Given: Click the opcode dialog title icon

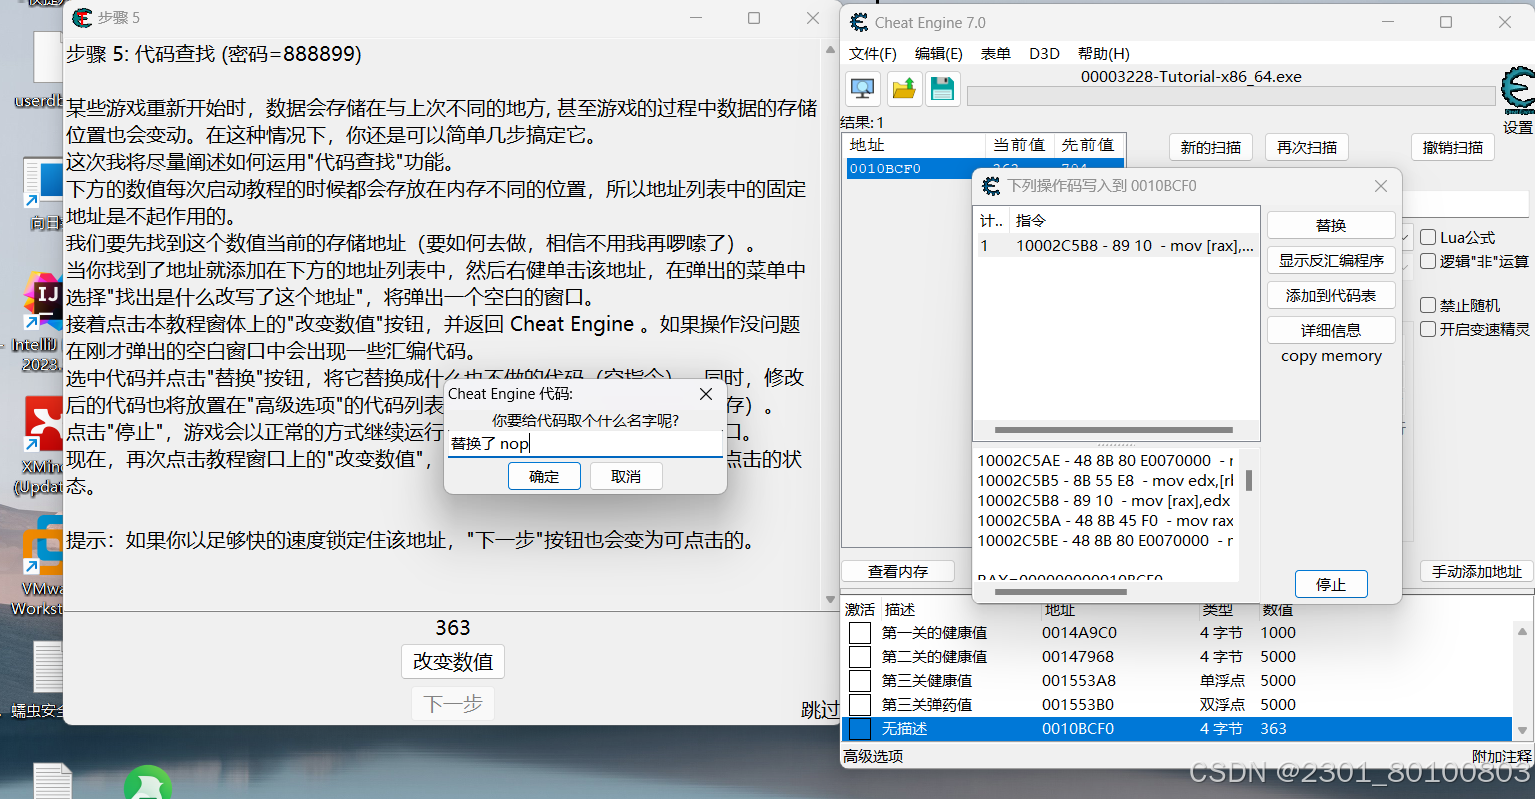Looking at the screenshot, I should (x=991, y=186).
